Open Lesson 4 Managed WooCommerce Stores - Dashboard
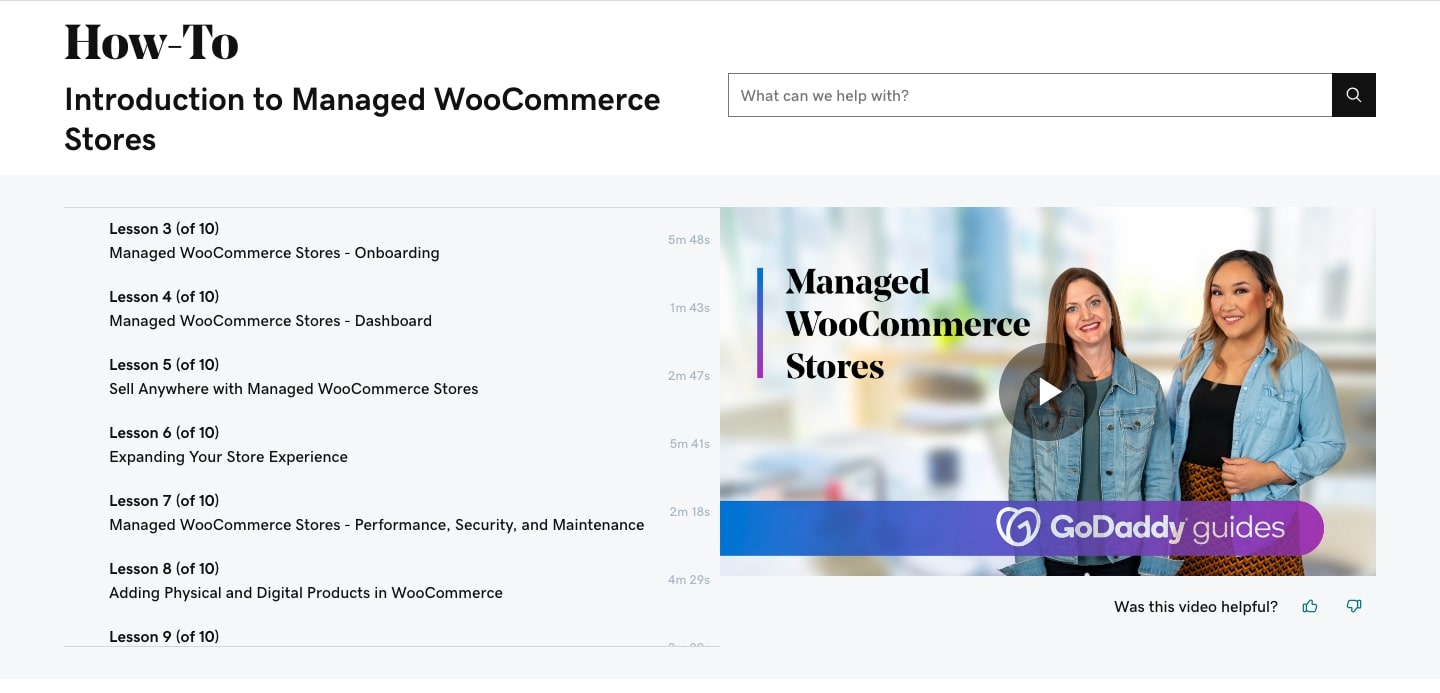1440x693 pixels. click(392, 309)
